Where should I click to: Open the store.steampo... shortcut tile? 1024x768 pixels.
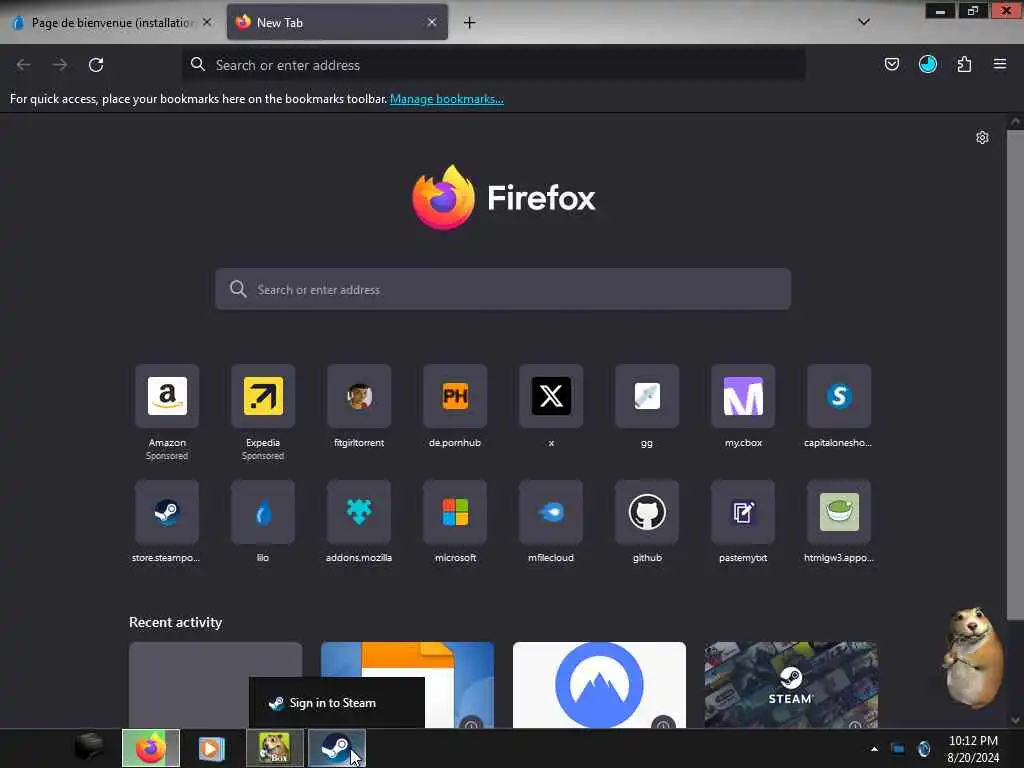point(167,512)
